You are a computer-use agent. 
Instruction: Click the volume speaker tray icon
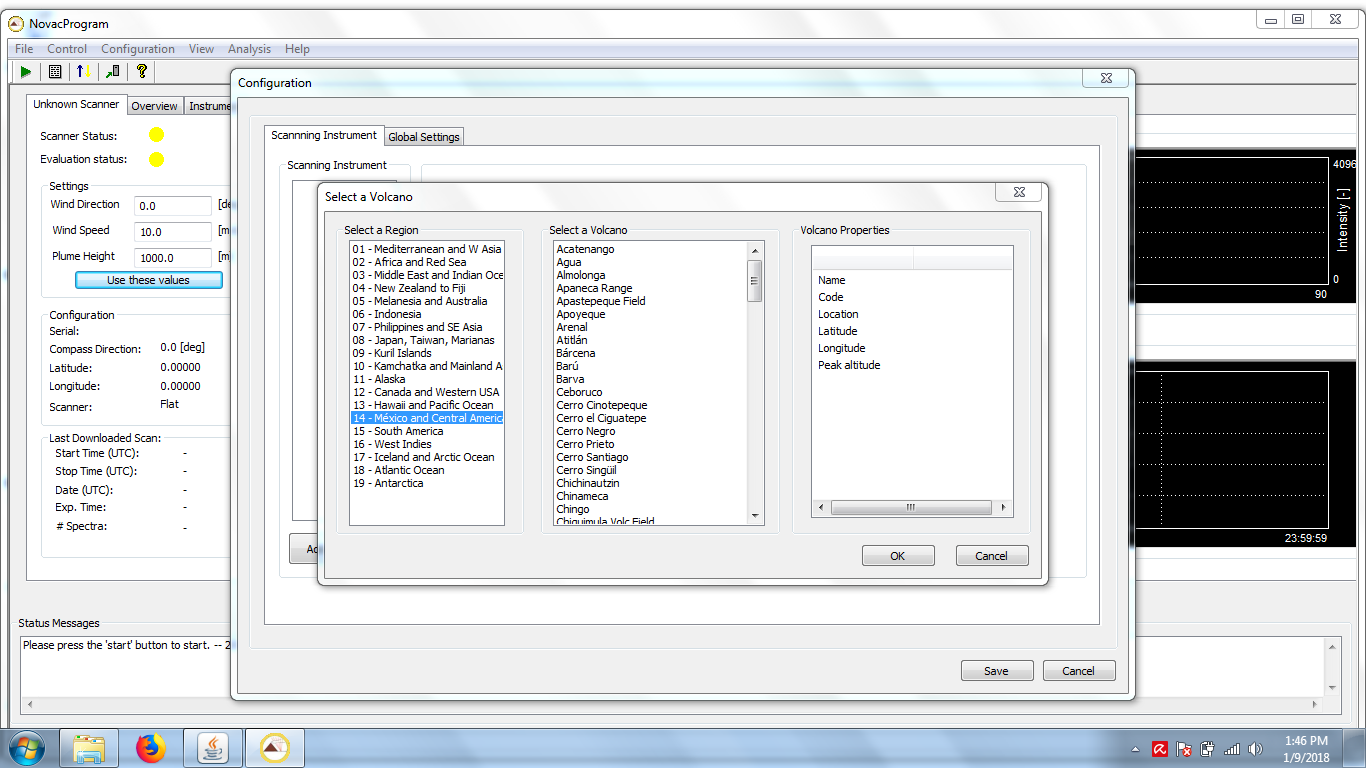coord(1256,748)
